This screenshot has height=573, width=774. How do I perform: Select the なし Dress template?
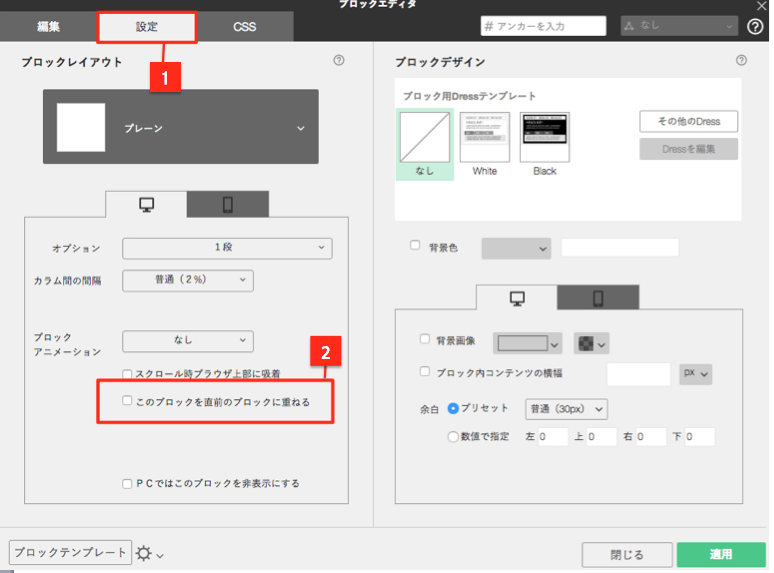[425, 144]
